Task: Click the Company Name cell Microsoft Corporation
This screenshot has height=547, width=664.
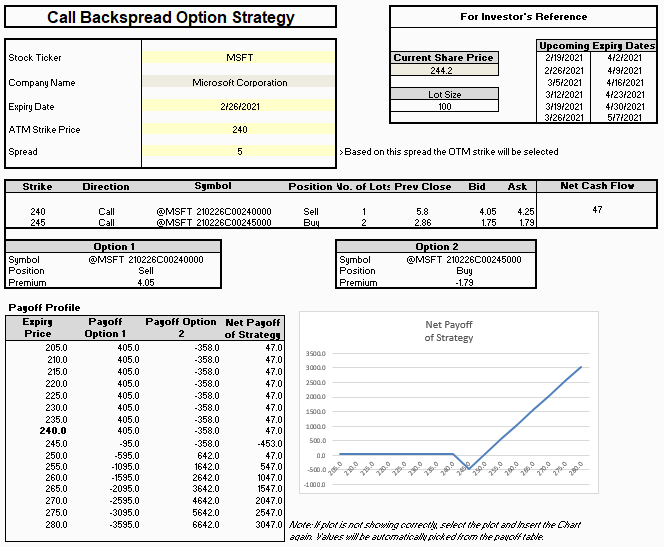Action: click(239, 83)
